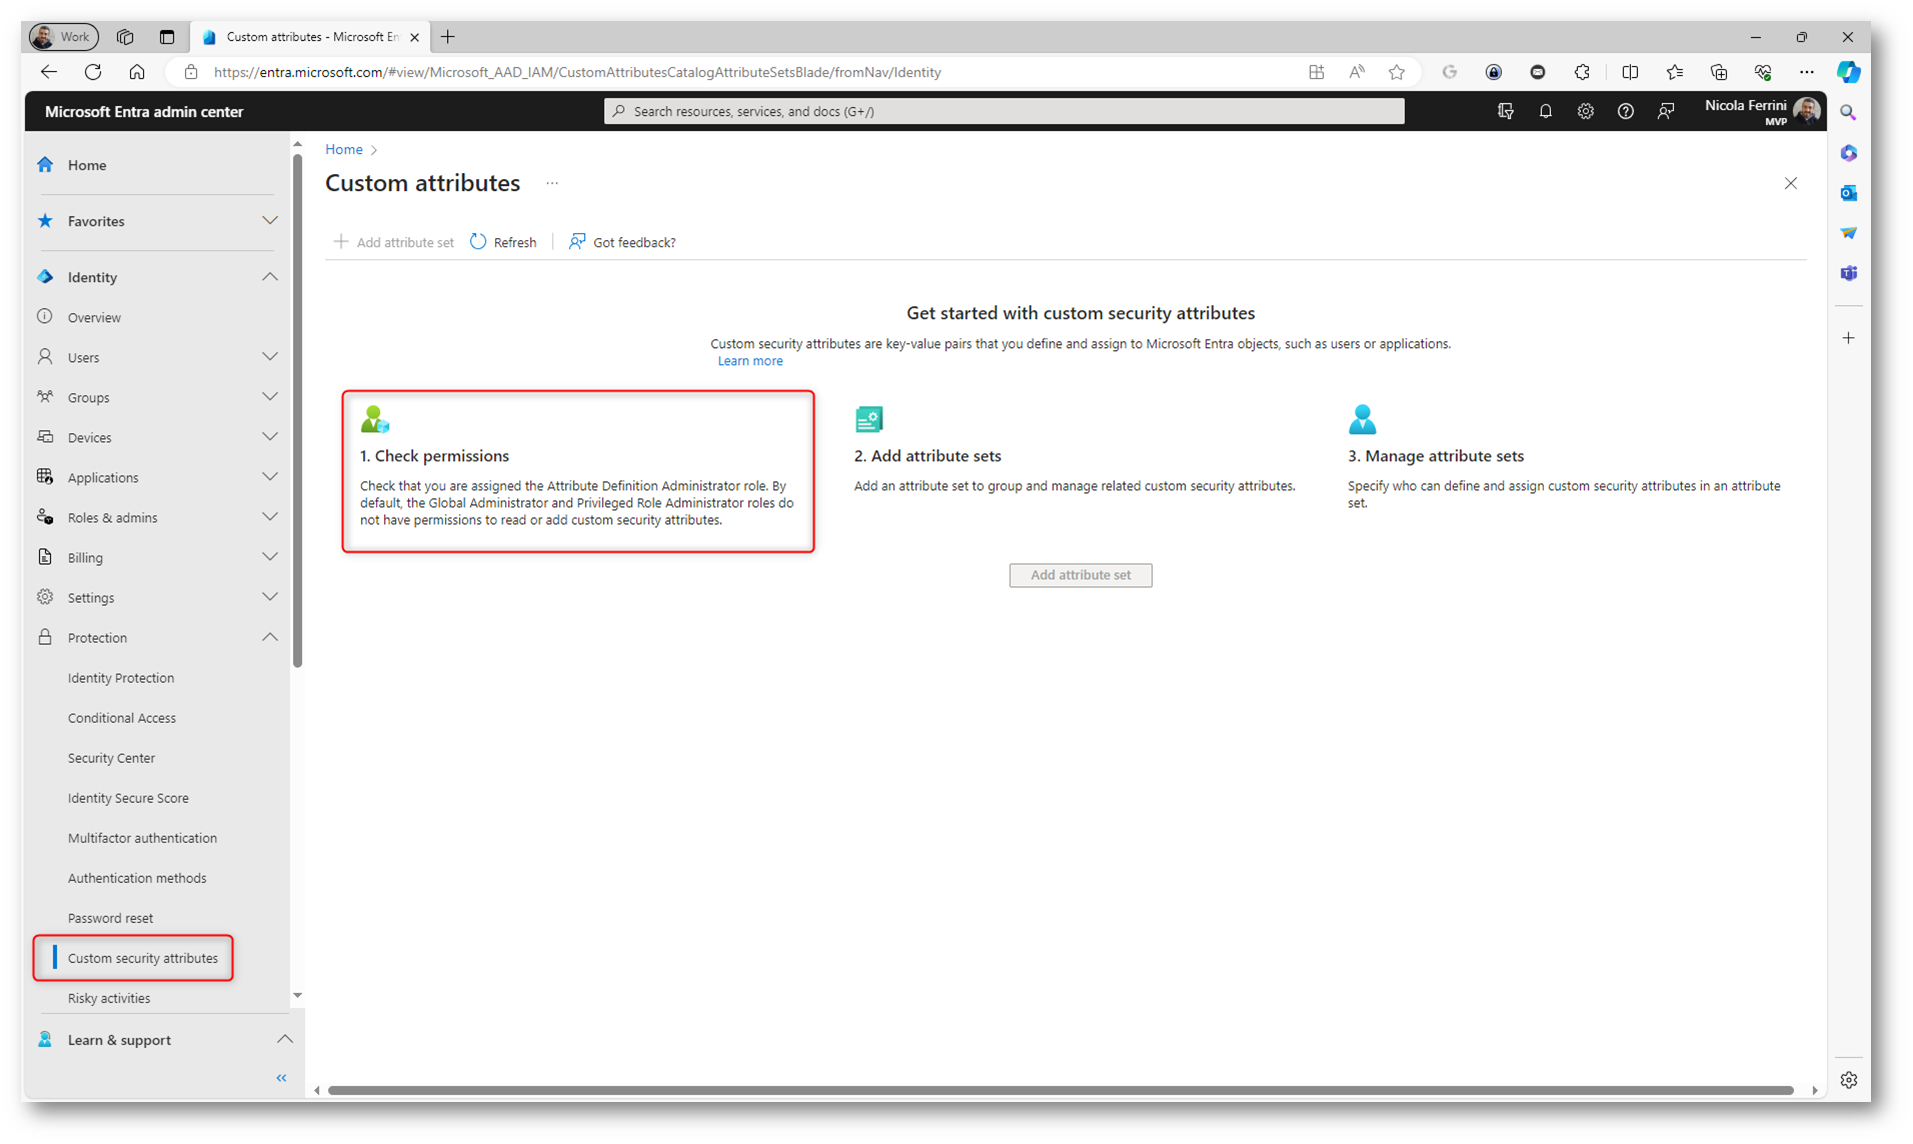Open tab actions vertical tabs icon
Viewport: 1913px width, 1144px height.
[167, 37]
